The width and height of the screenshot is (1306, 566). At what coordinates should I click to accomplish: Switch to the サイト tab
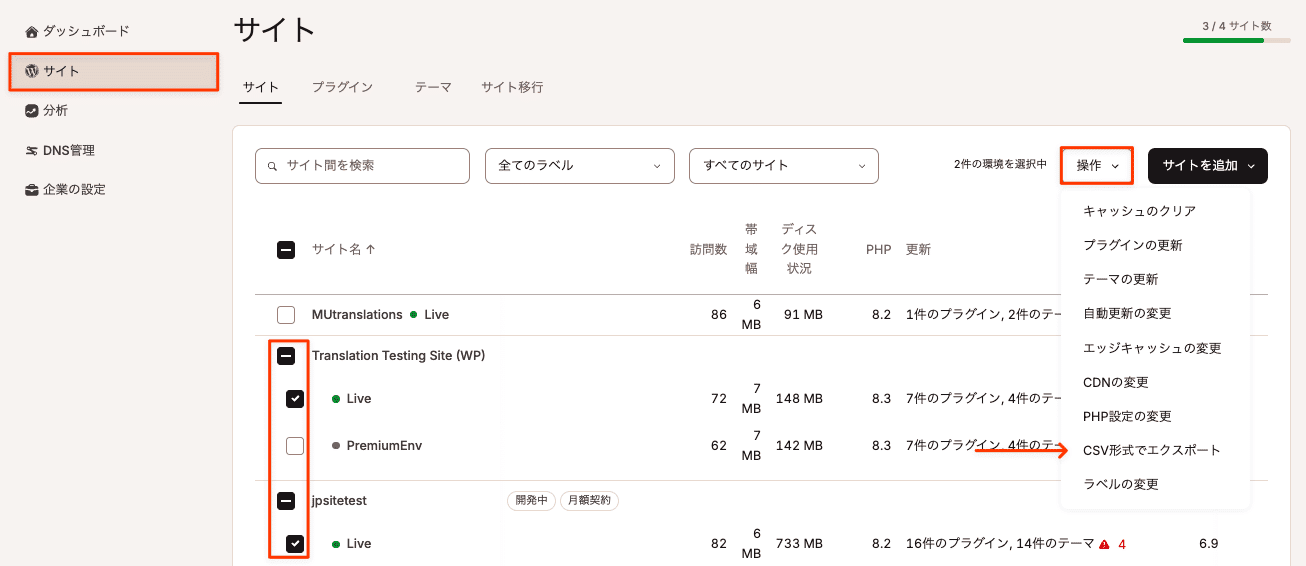click(261, 87)
